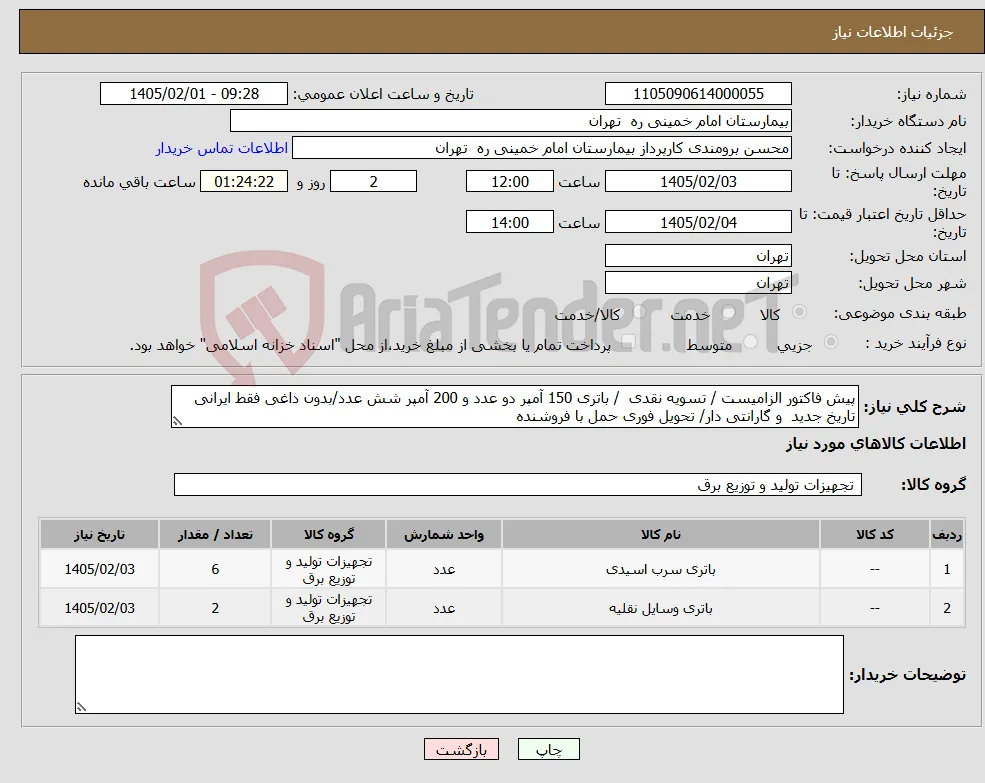This screenshot has width=985, height=783.
Task: Click the 12:00 deadline time field
Action: pyautogui.click(x=509, y=182)
